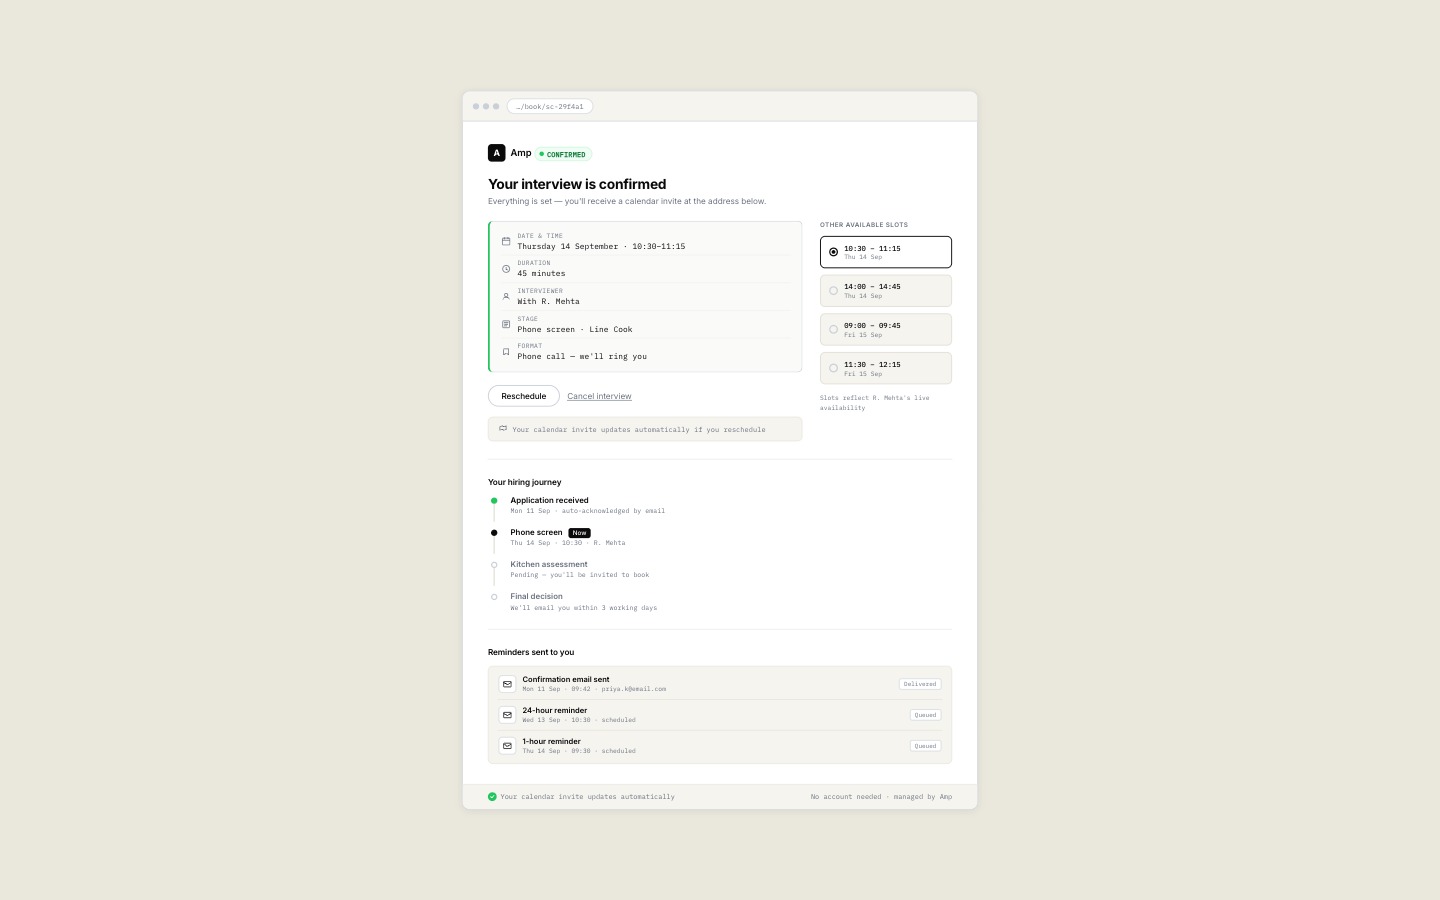This screenshot has width=1440, height=900.
Task: Click the black Phone screen timeline dot
Action: pyautogui.click(x=494, y=533)
